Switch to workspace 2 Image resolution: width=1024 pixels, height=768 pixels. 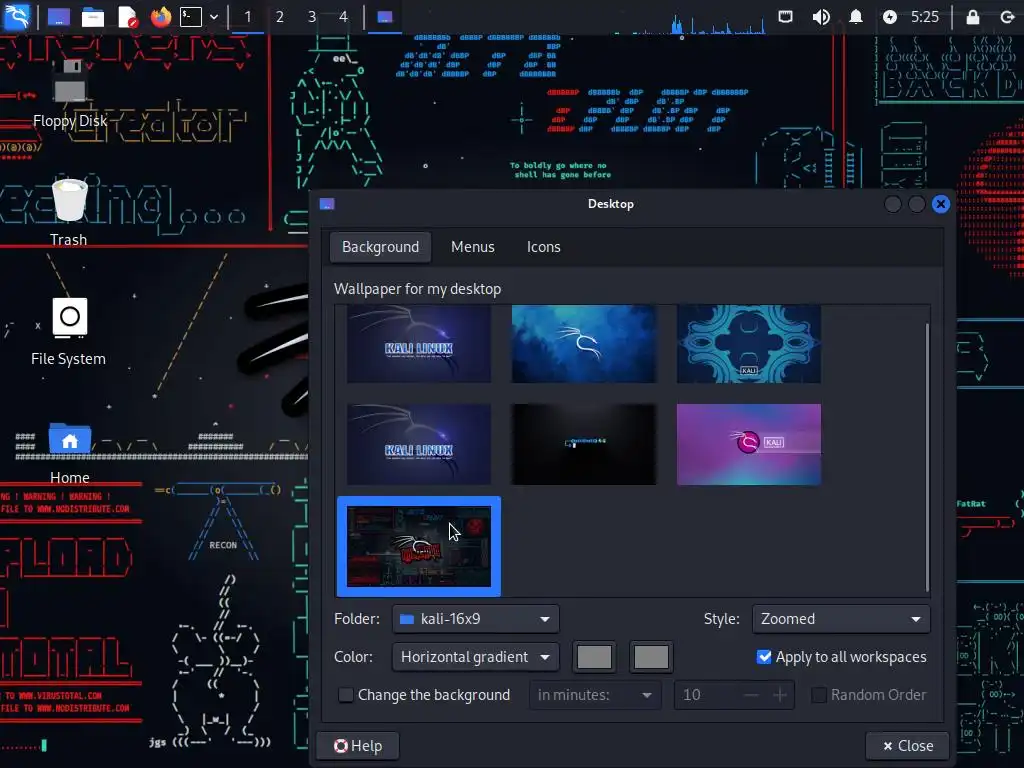point(280,17)
